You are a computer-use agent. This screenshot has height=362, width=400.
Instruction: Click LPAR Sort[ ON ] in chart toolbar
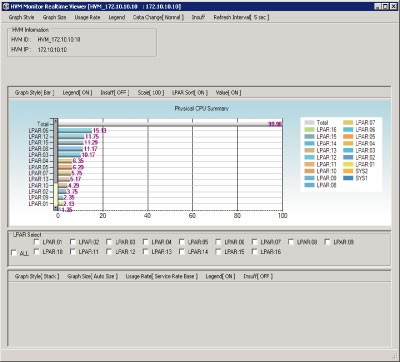pos(190,93)
